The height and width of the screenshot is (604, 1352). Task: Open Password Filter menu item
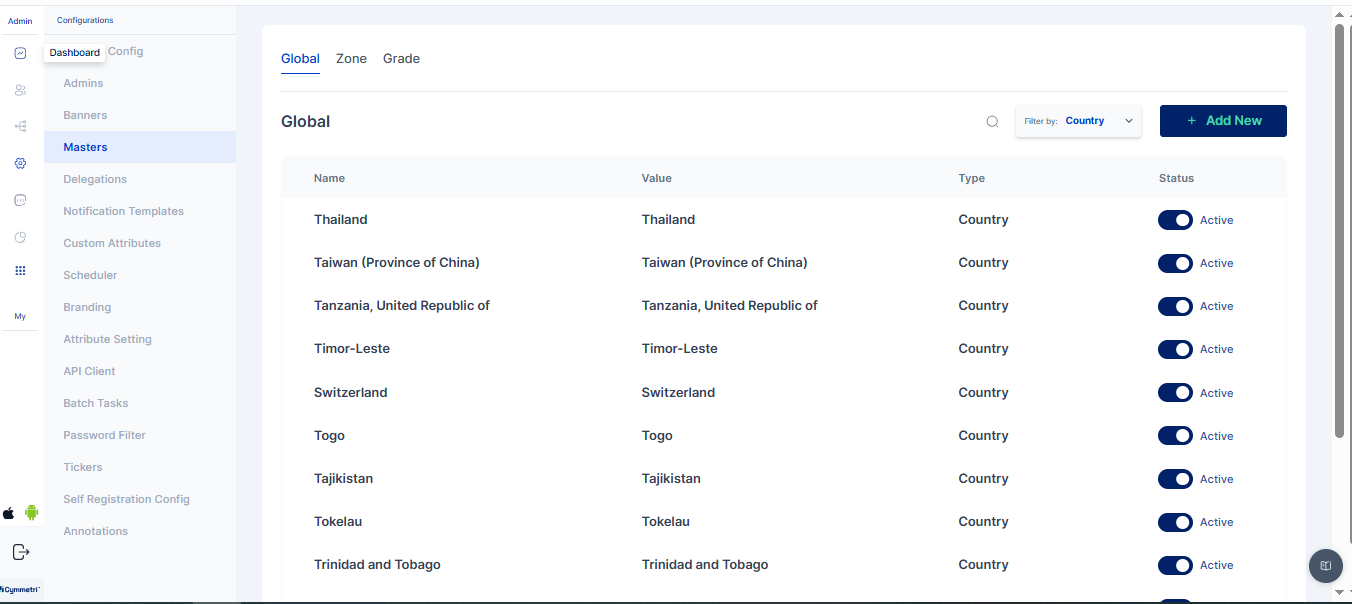tap(104, 435)
